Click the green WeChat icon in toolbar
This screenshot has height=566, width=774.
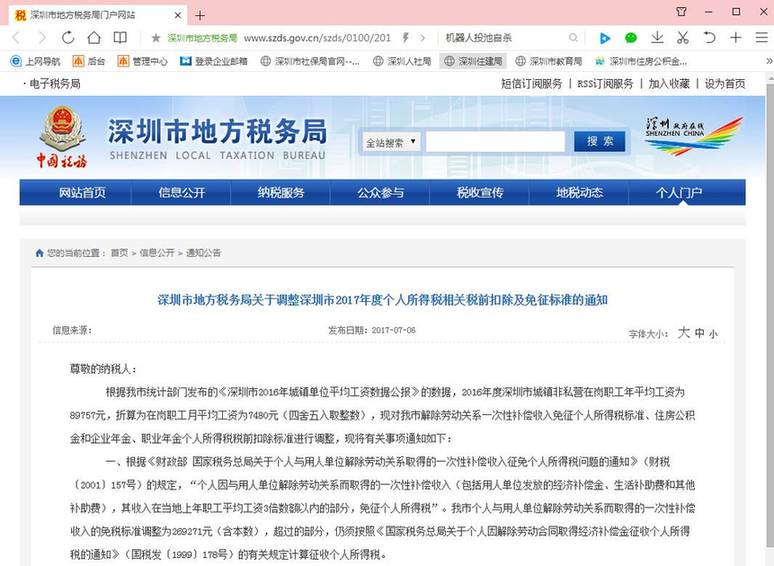(631, 38)
